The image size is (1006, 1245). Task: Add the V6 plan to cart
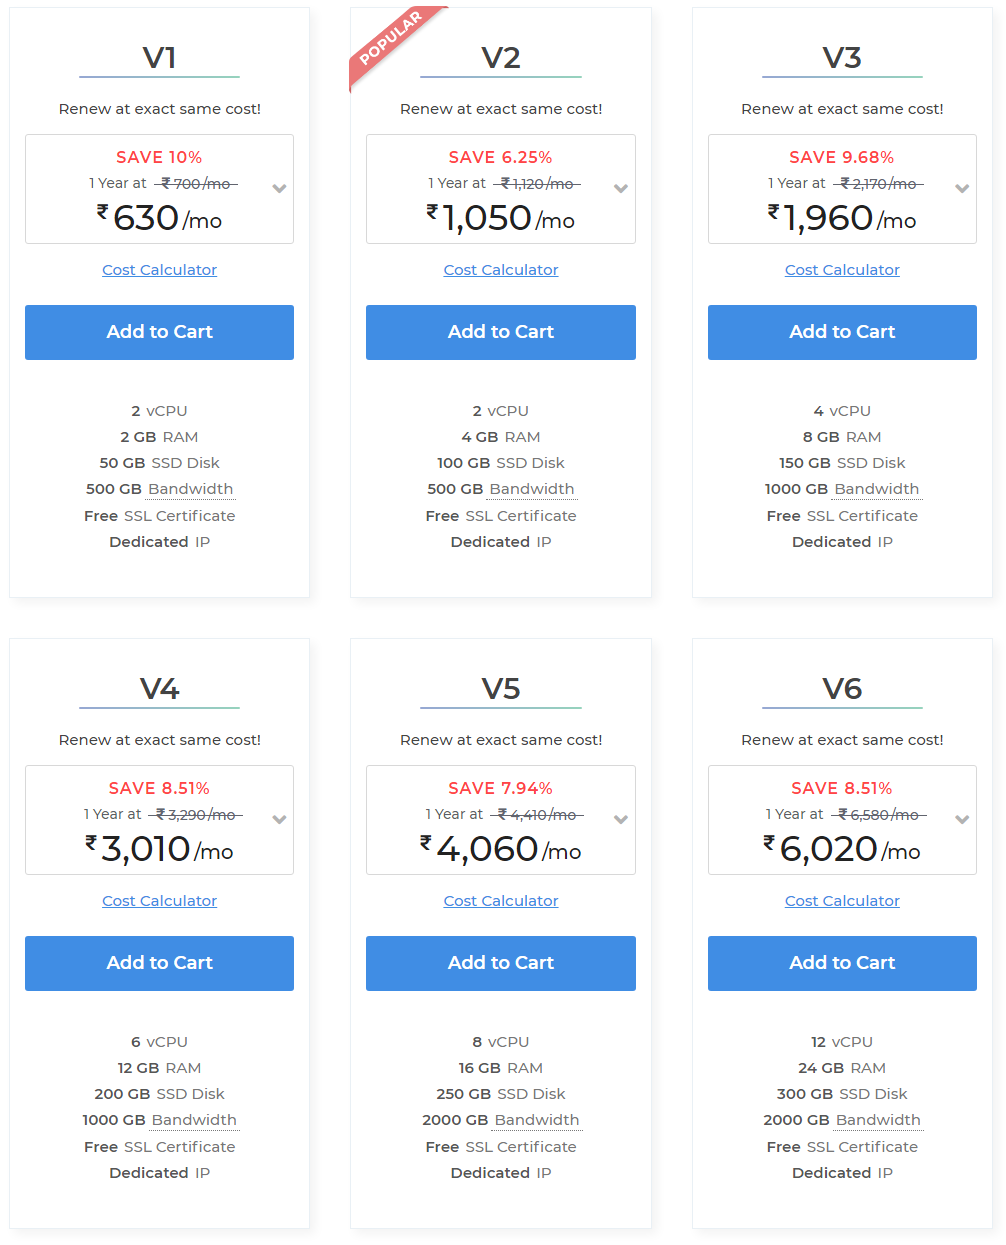click(842, 963)
